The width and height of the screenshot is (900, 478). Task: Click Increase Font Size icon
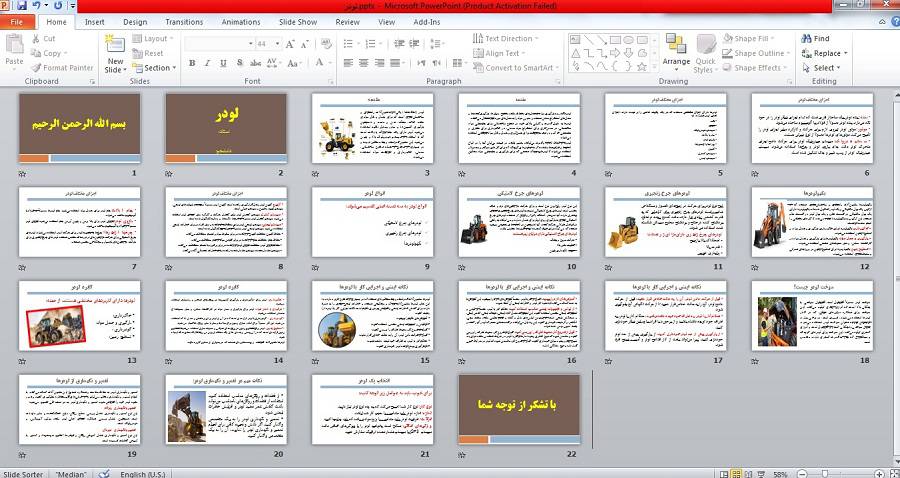[290, 44]
